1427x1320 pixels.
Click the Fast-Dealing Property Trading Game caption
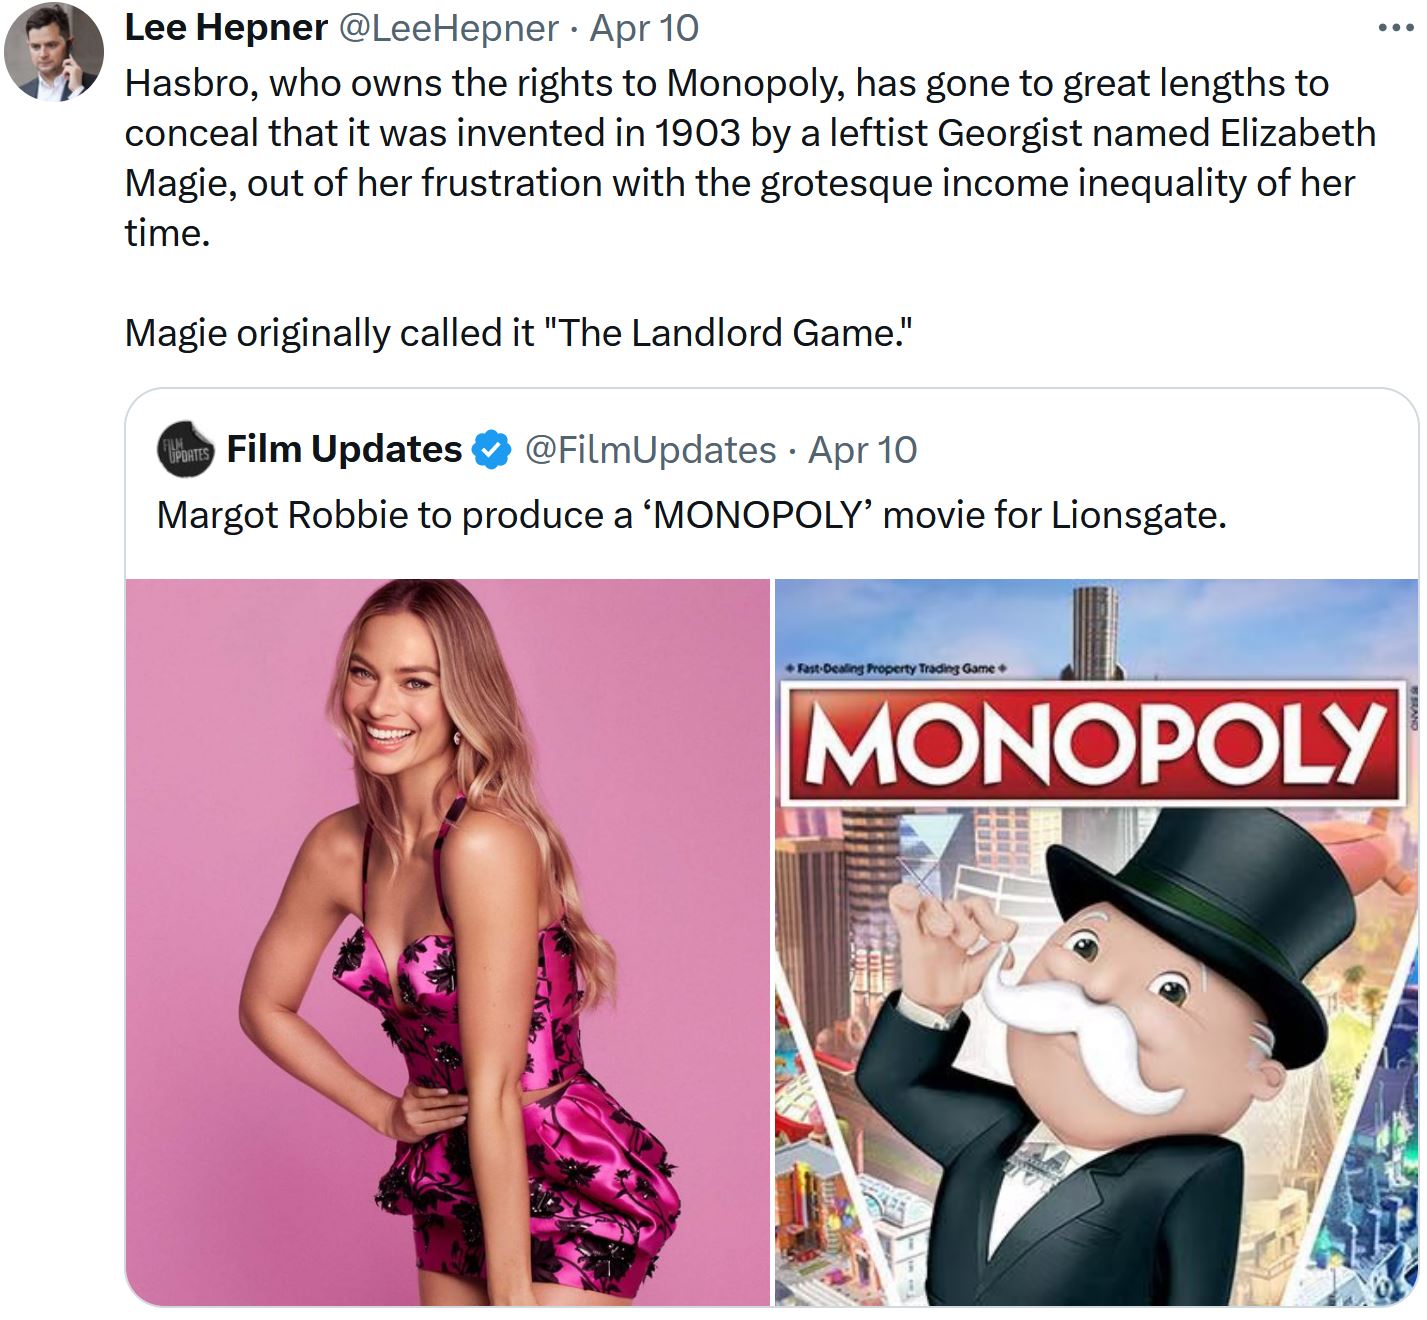point(895,668)
